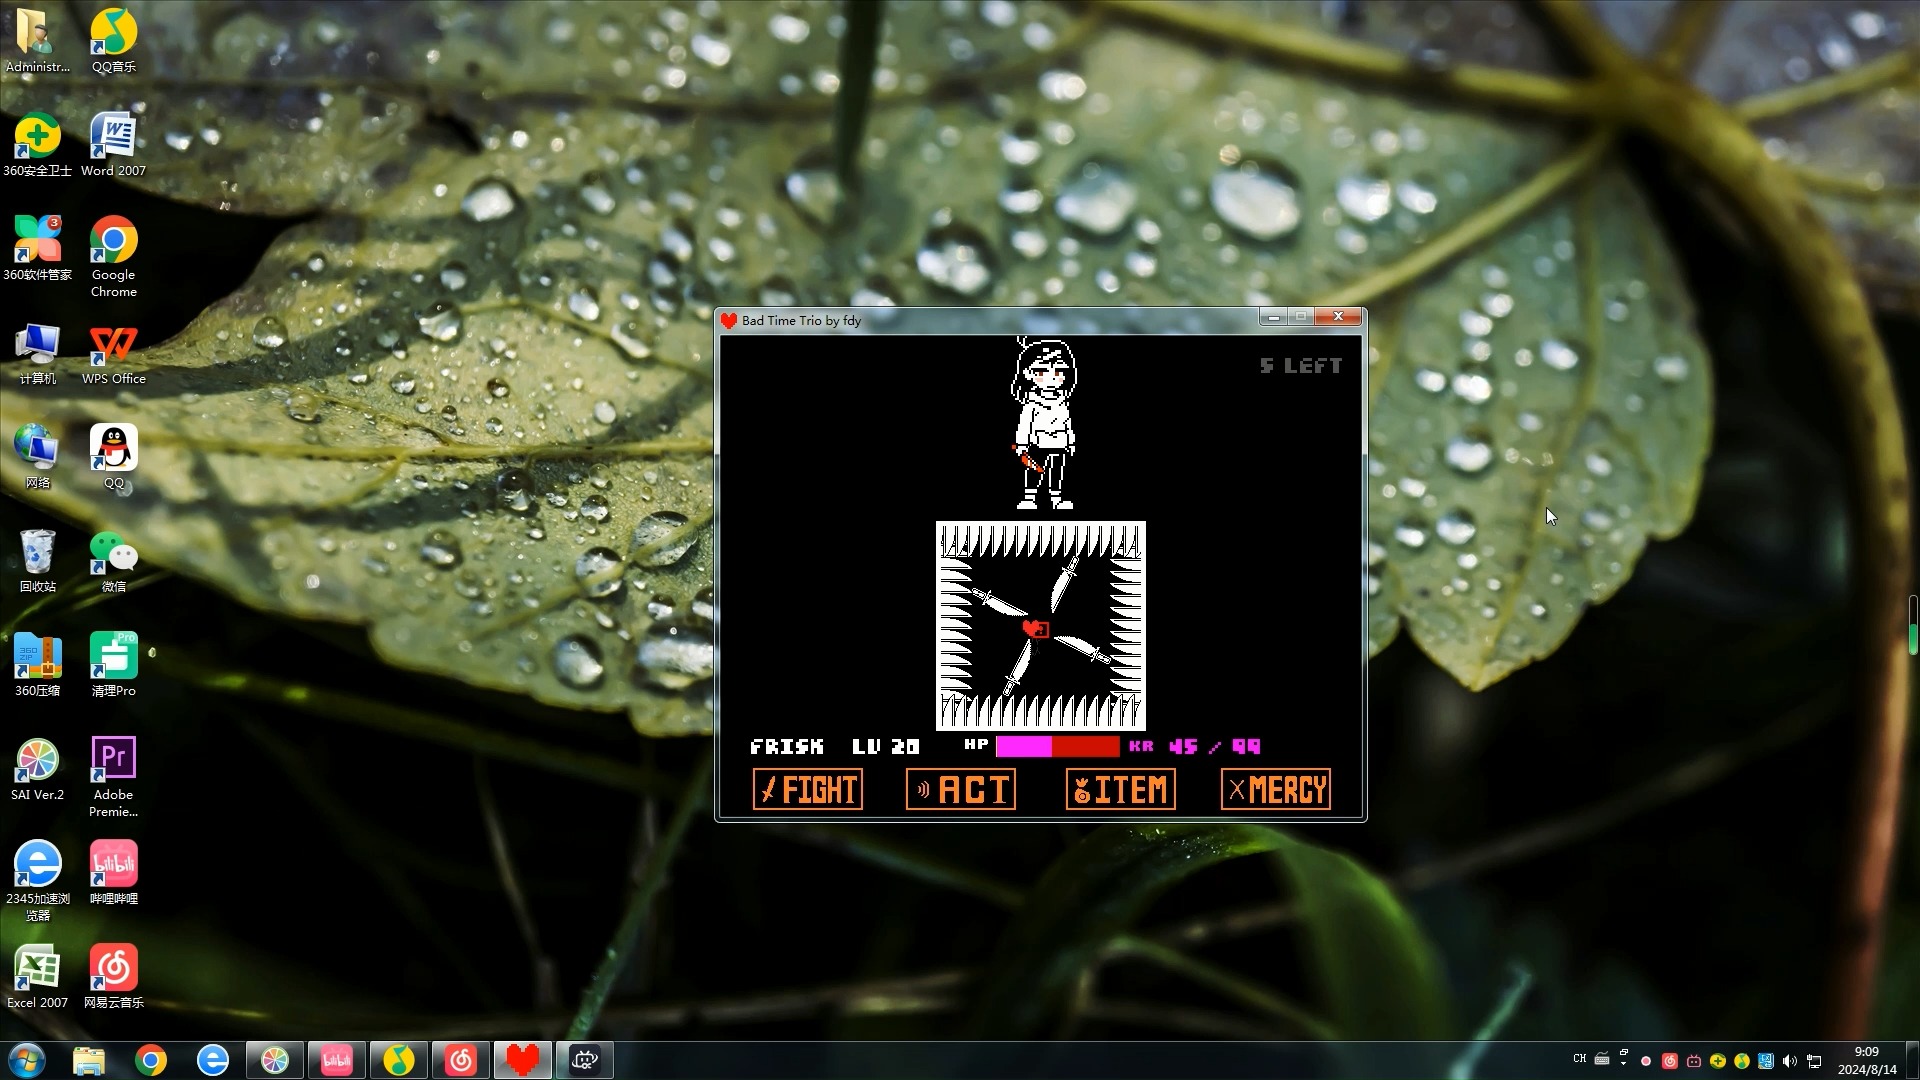The image size is (1920, 1080).
Task: Click the Chara sprite above the battle box
Action: [x=1044, y=424]
